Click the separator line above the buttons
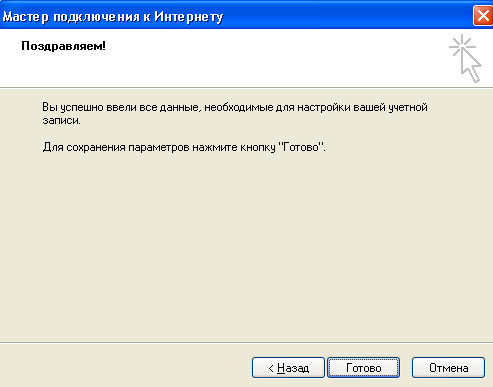The width and height of the screenshot is (493, 387). [x=247, y=342]
